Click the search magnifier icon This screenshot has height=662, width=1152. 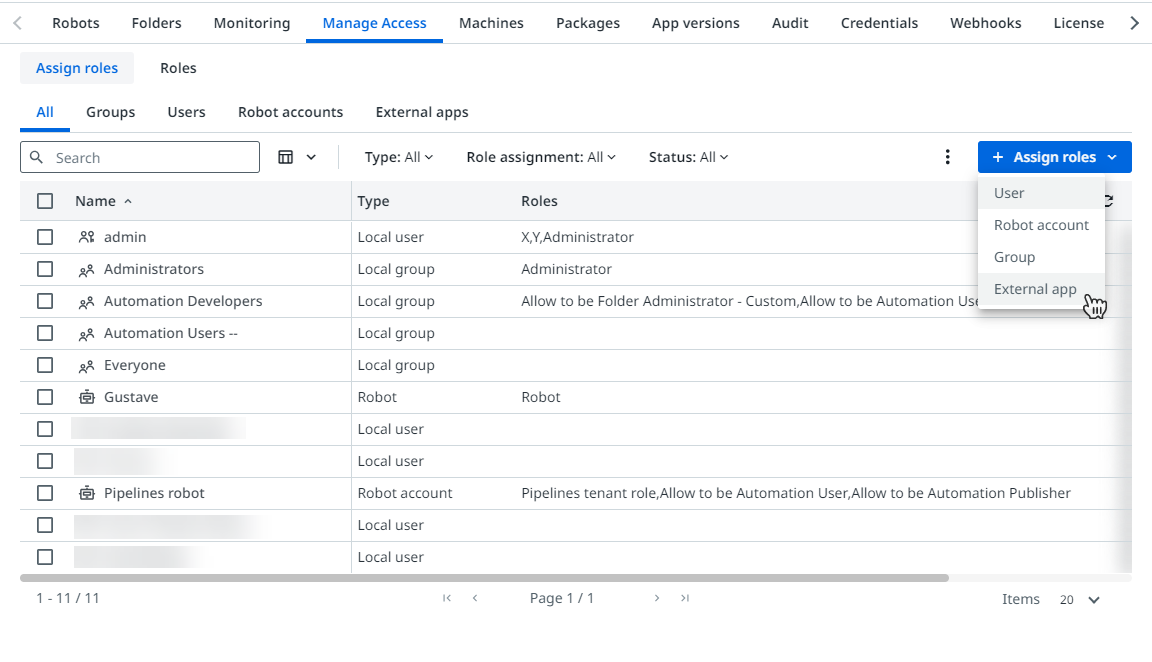coord(37,157)
